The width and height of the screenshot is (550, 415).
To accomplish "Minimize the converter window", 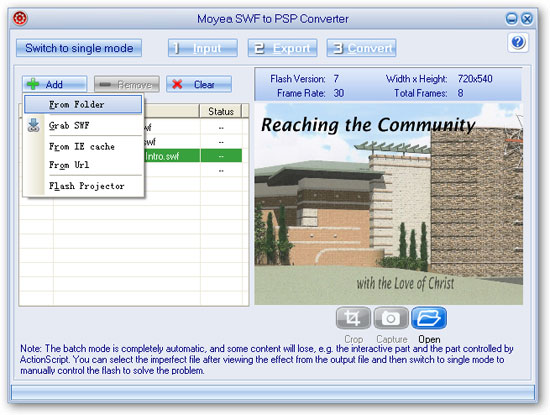I will [x=511, y=19].
